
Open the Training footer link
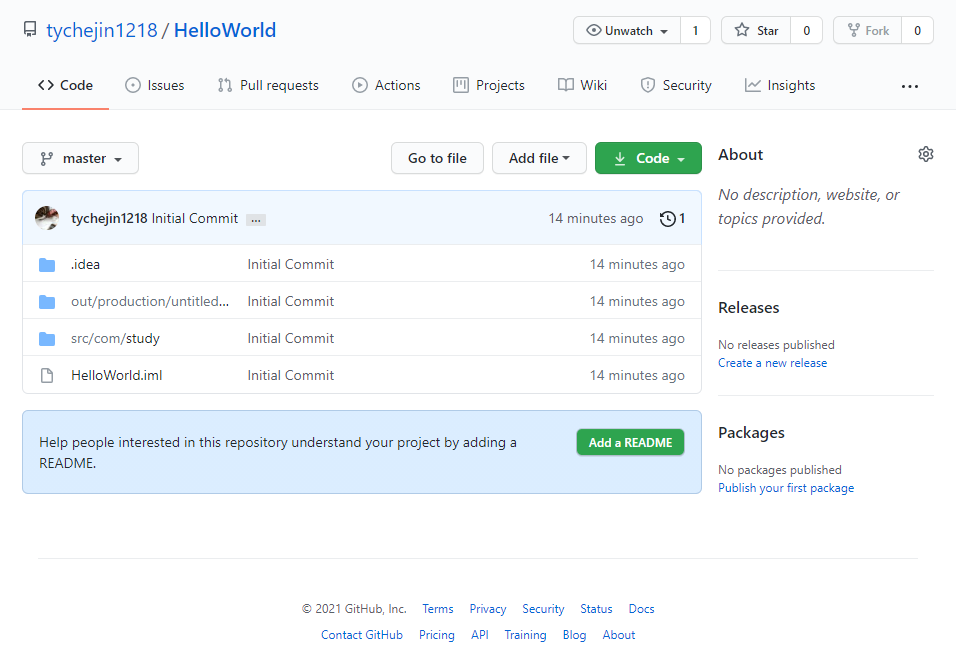click(525, 635)
